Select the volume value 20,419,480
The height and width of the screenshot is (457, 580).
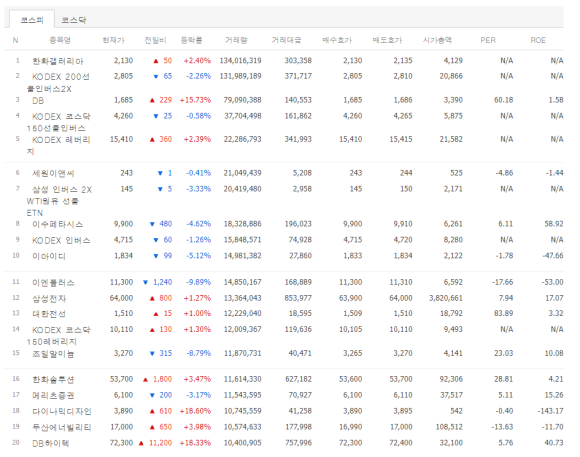[242, 189]
